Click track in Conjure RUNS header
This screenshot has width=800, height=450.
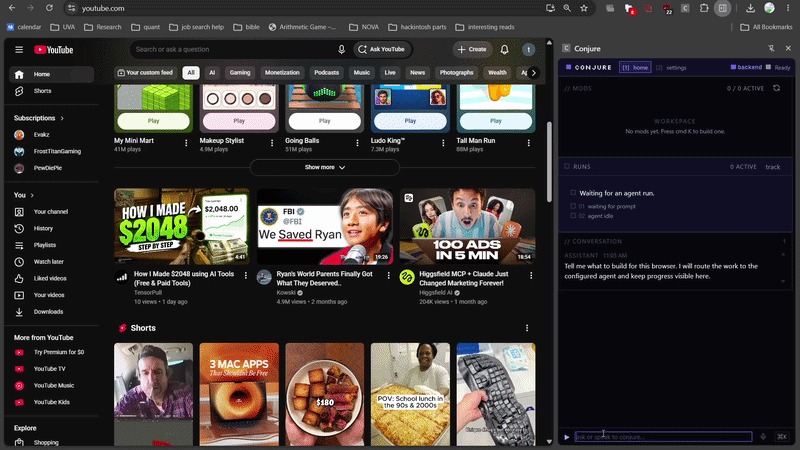[x=772, y=167]
